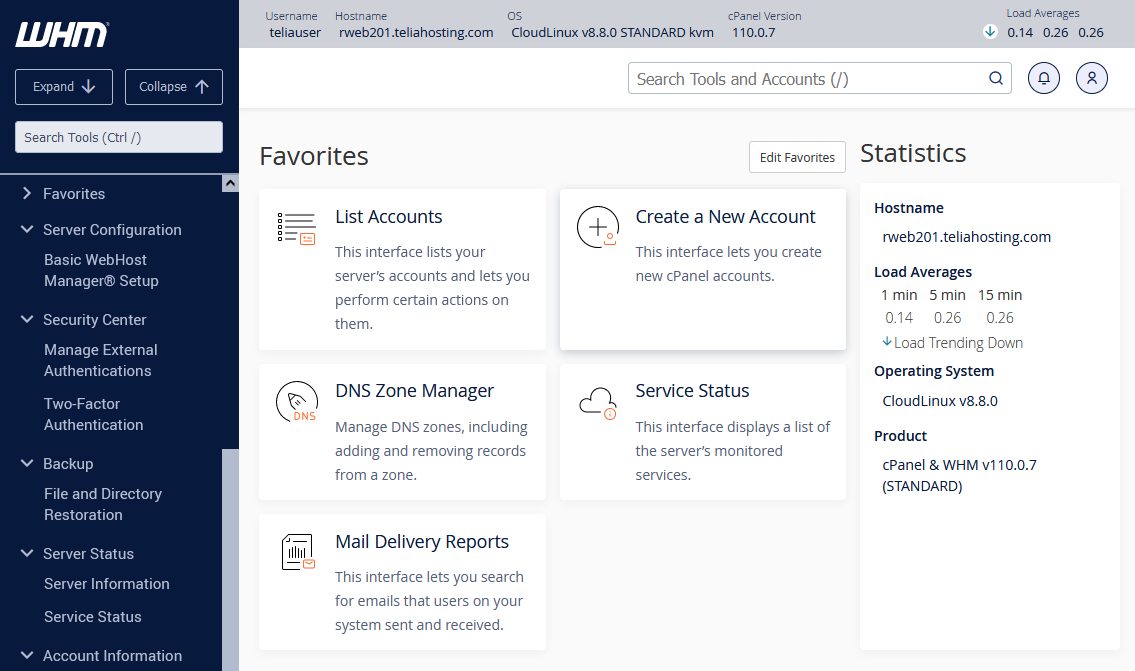1135x671 pixels.
Task: Click the sidebar scrollbar thumb
Action: tap(230, 559)
